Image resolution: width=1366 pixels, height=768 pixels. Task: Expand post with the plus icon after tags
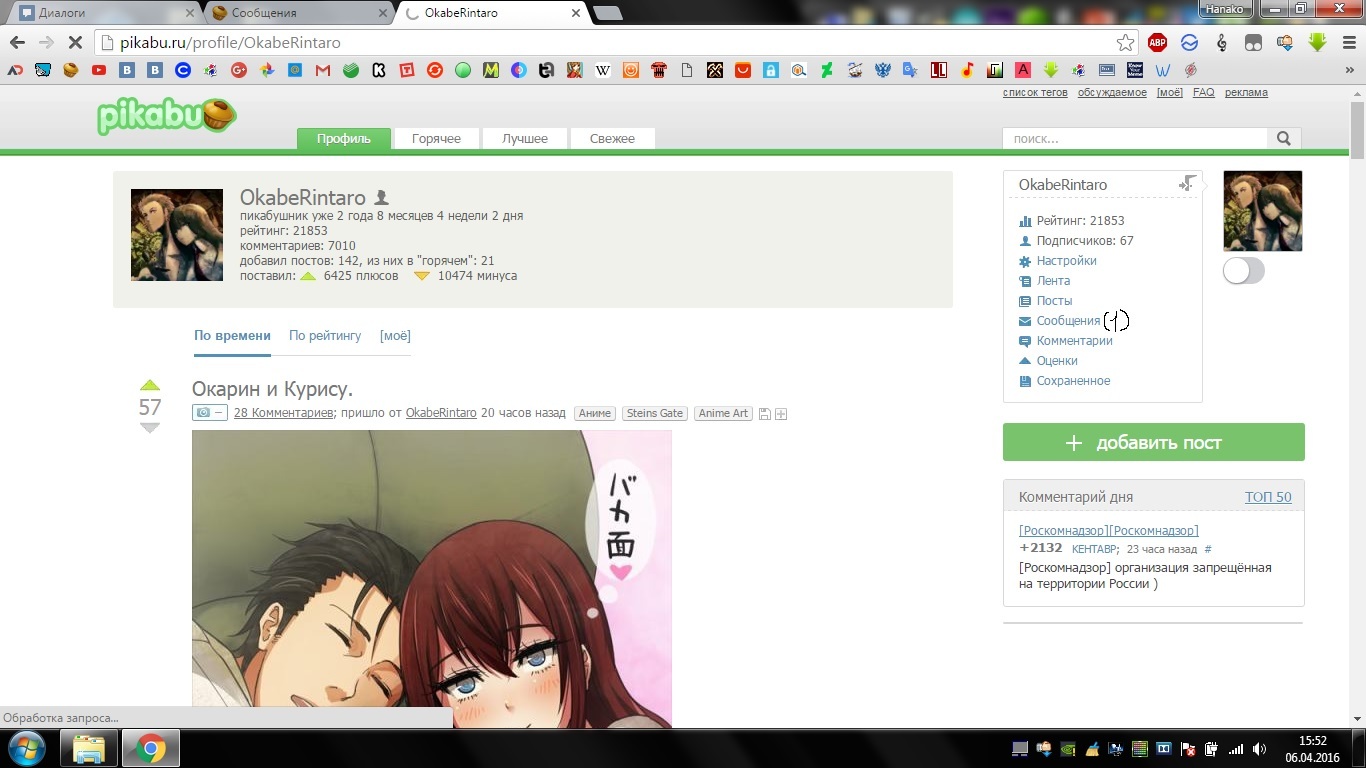pyautogui.click(x=781, y=414)
